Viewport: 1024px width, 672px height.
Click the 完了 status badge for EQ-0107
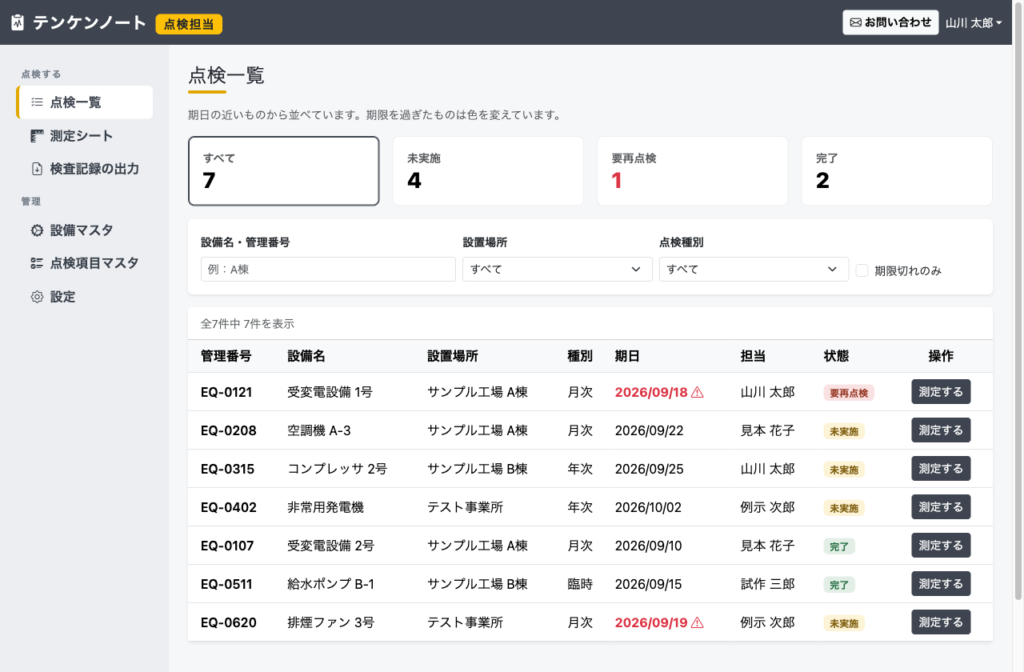pos(839,547)
